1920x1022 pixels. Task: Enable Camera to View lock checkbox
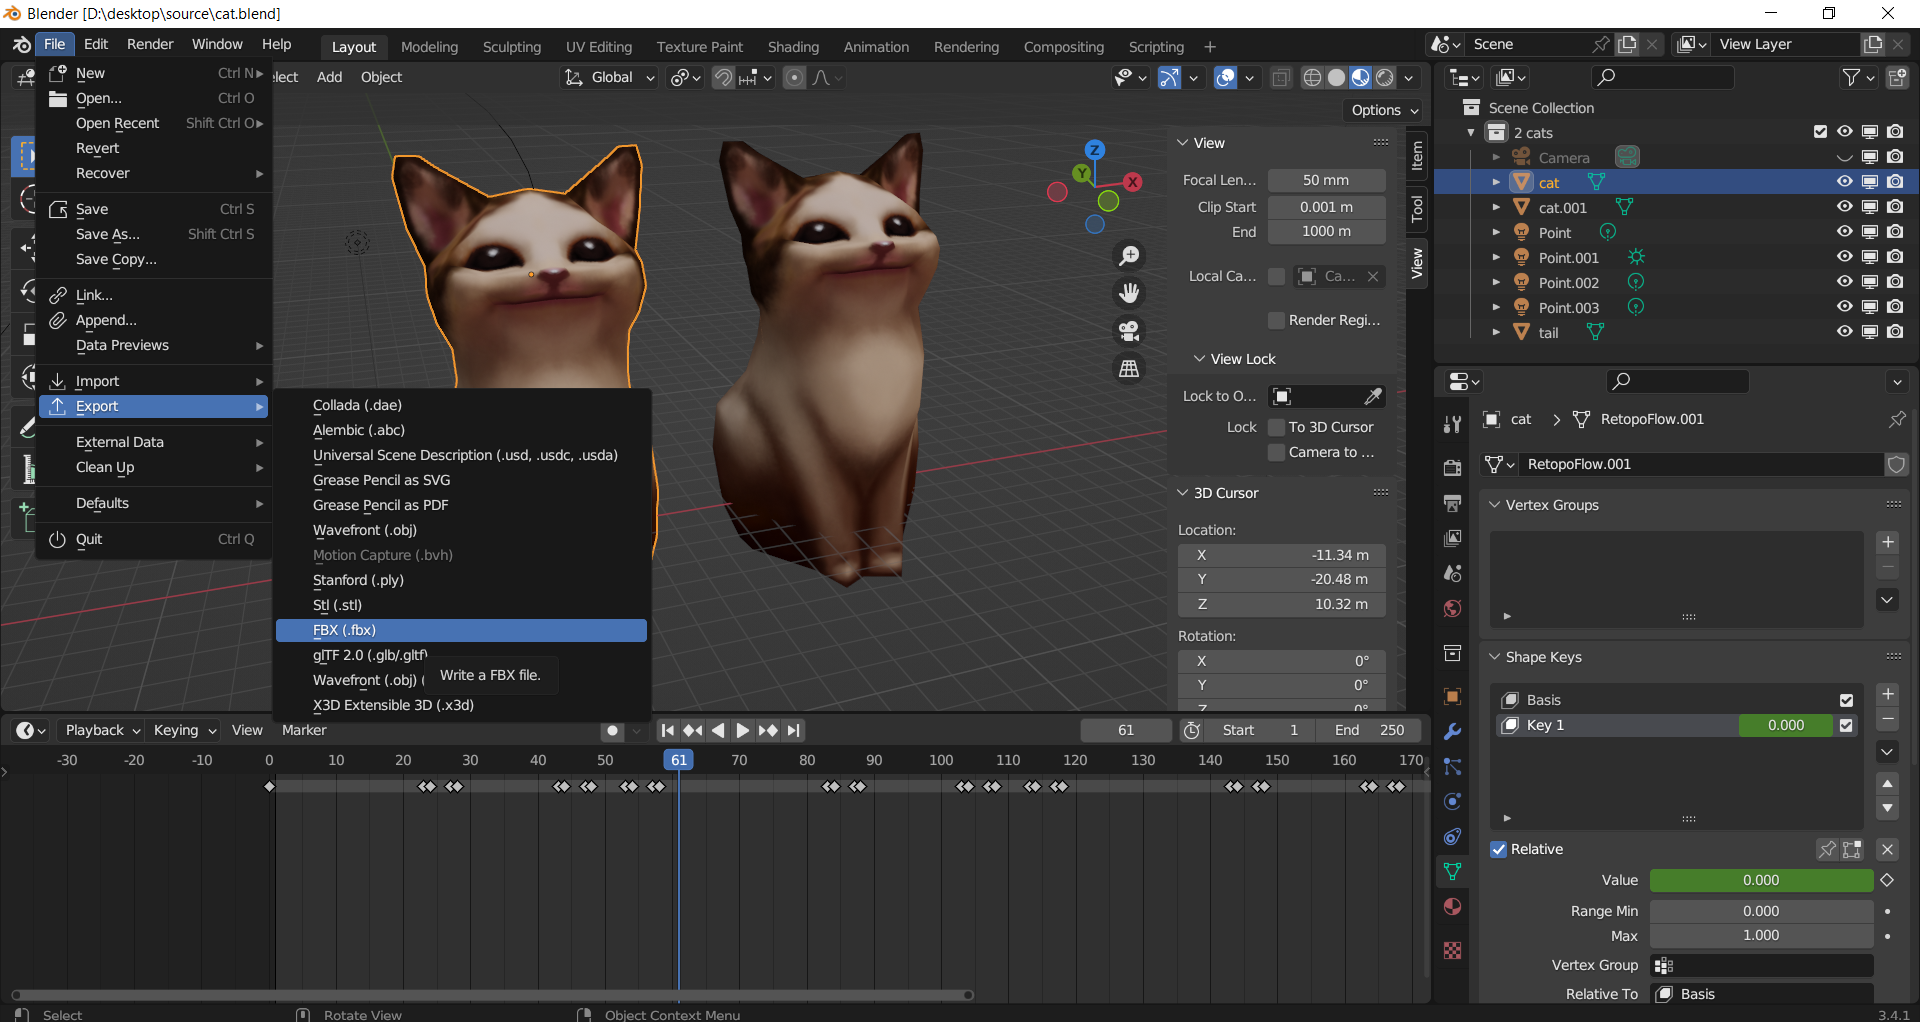tap(1276, 452)
